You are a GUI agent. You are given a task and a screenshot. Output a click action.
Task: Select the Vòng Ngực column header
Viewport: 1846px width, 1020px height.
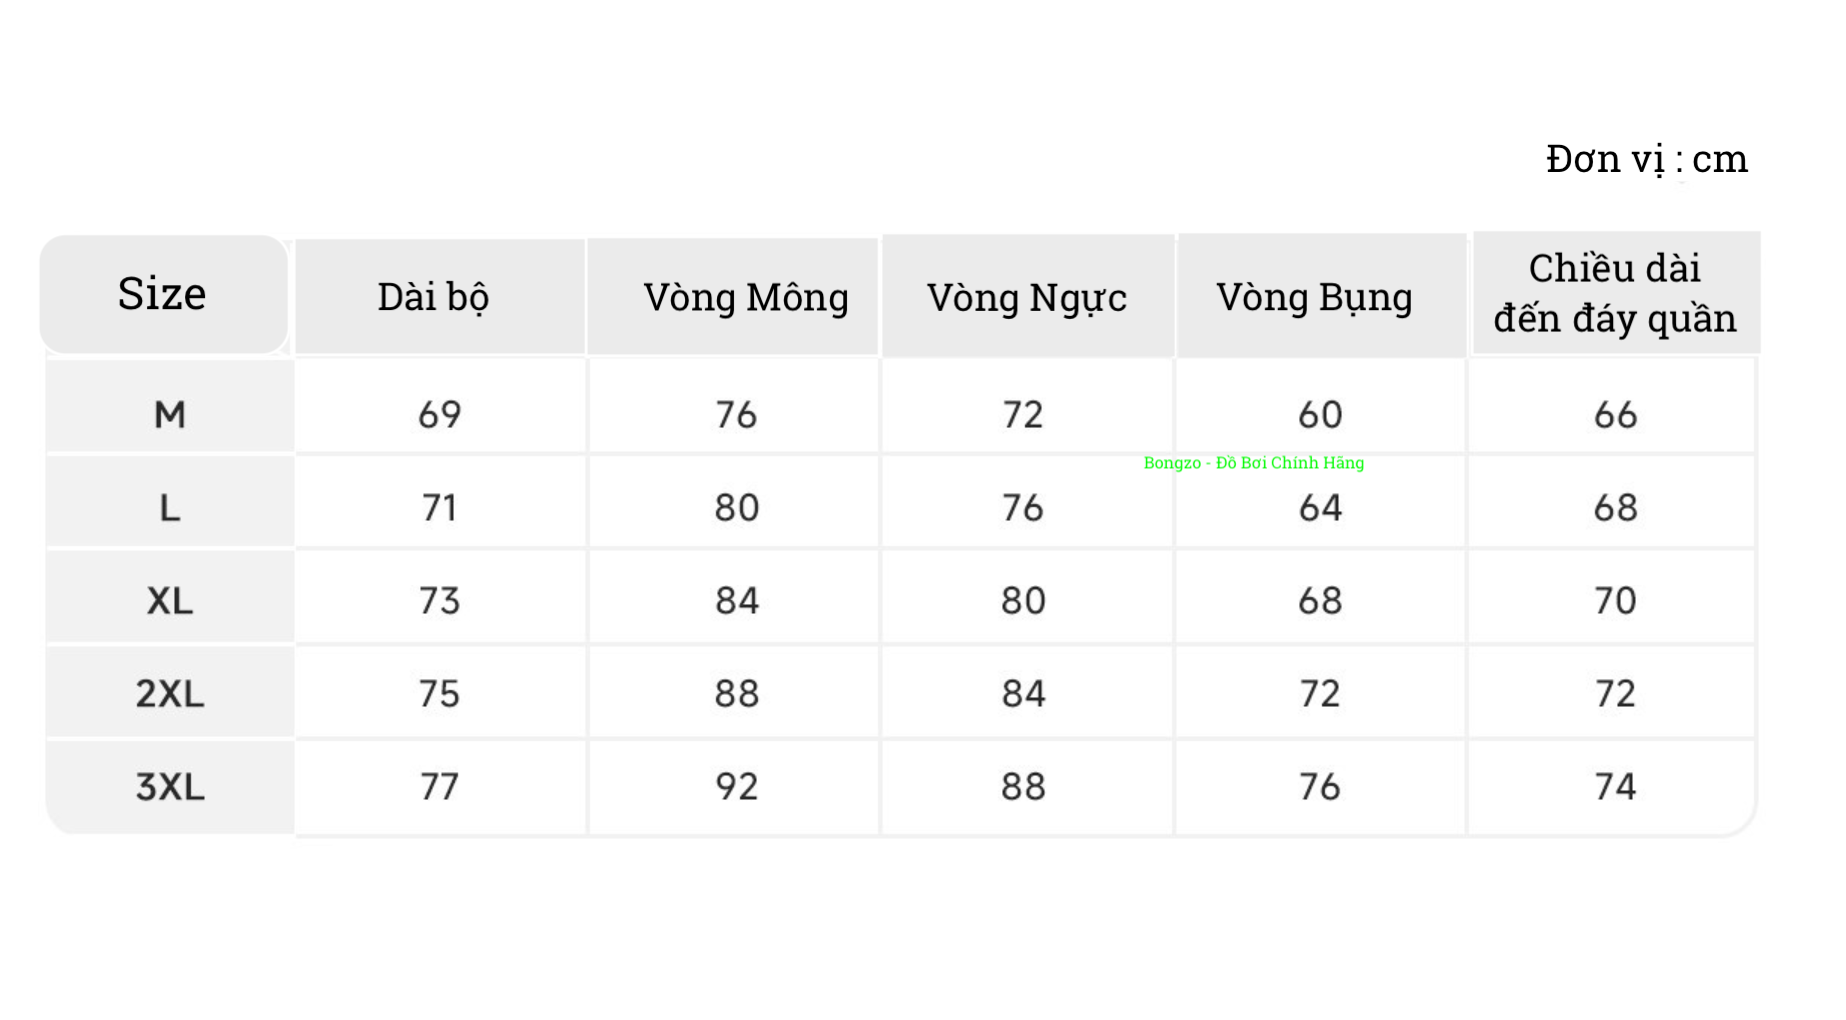1026,297
